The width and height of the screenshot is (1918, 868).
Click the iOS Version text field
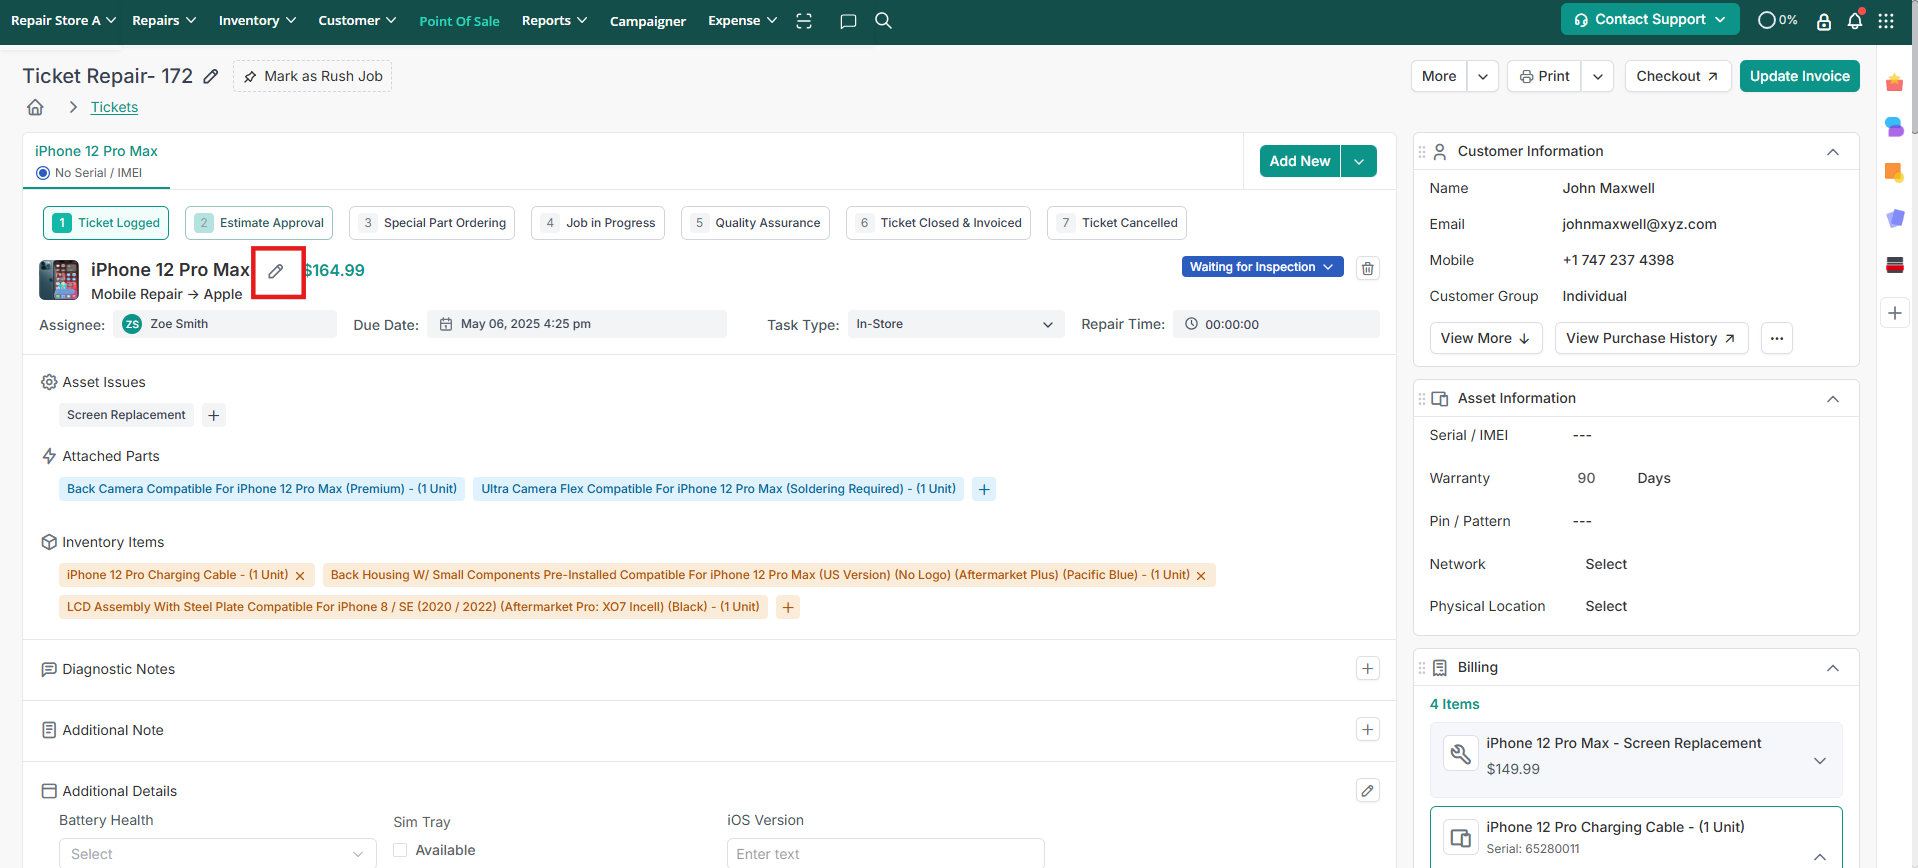pyautogui.click(x=886, y=853)
